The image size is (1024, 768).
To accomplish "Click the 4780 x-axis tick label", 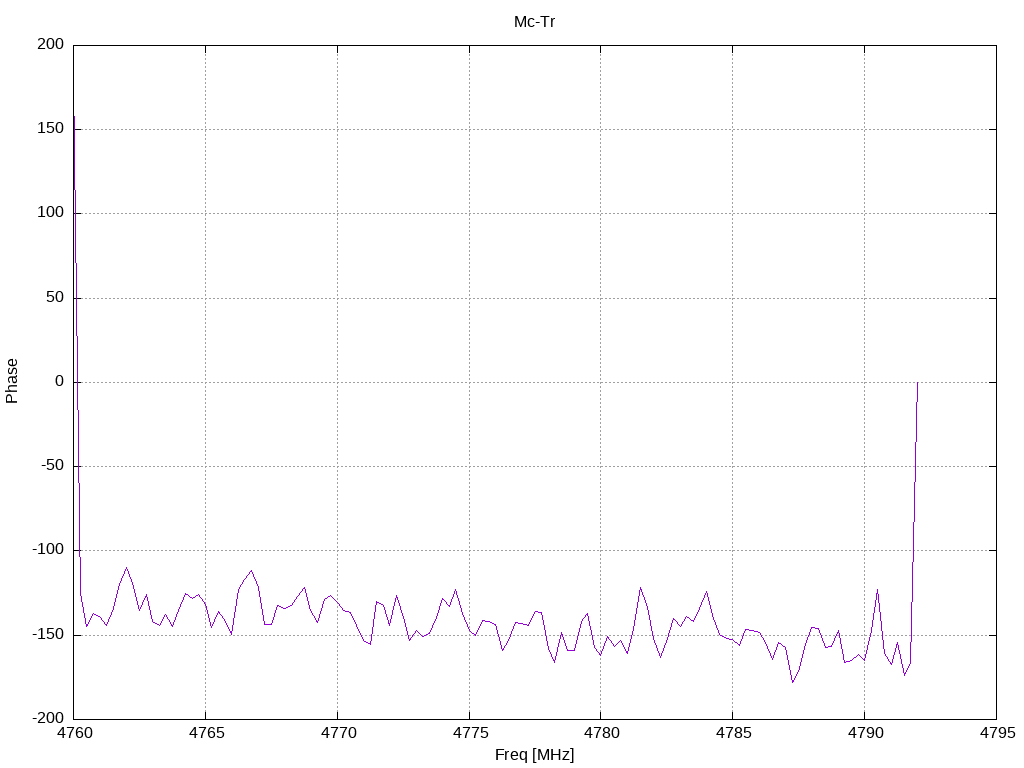I will (x=601, y=733).
